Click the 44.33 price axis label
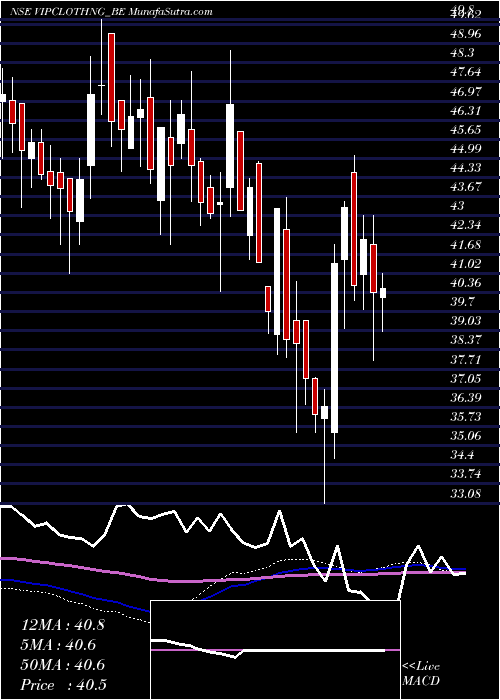Screen dimensions: 500x700 pyautogui.click(x=466, y=168)
